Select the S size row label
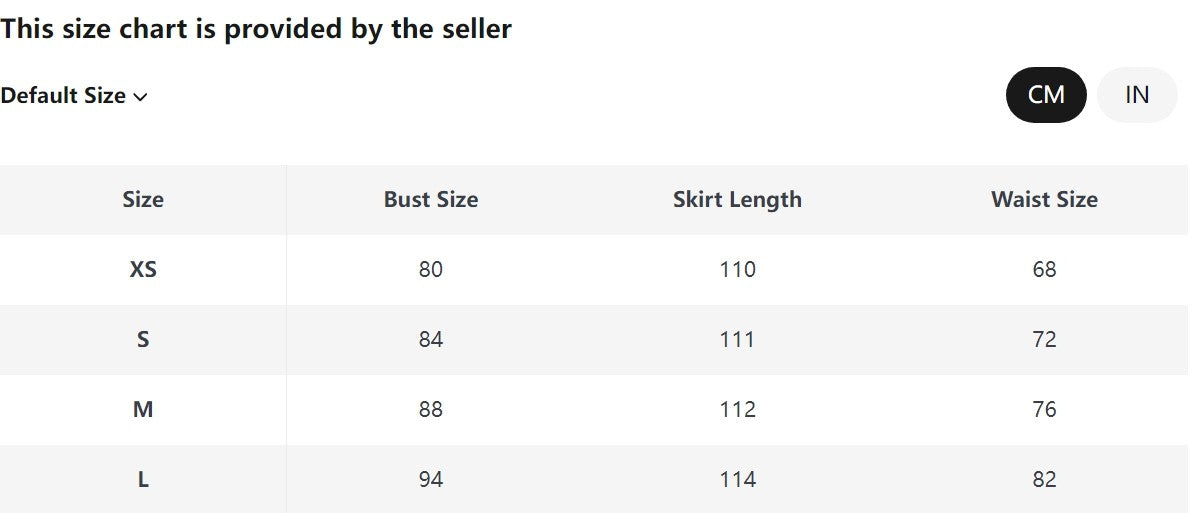 [x=143, y=339]
